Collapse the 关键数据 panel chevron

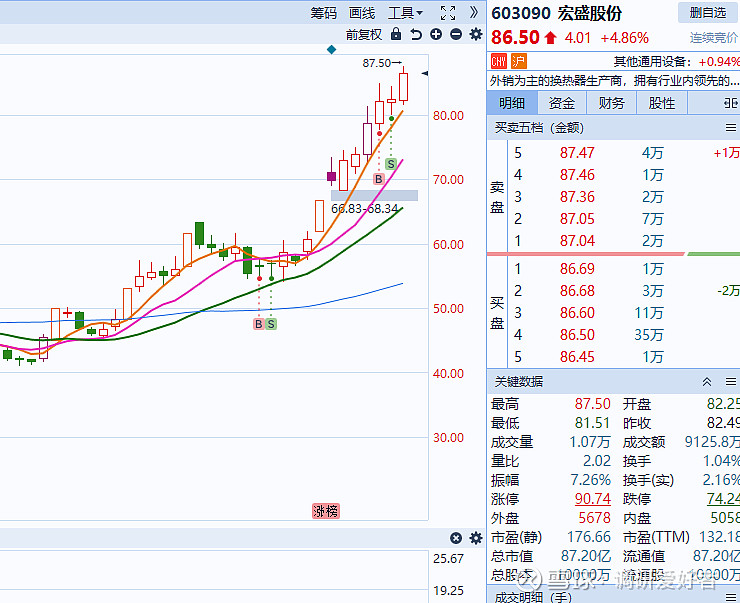click(x=706, y=382)
